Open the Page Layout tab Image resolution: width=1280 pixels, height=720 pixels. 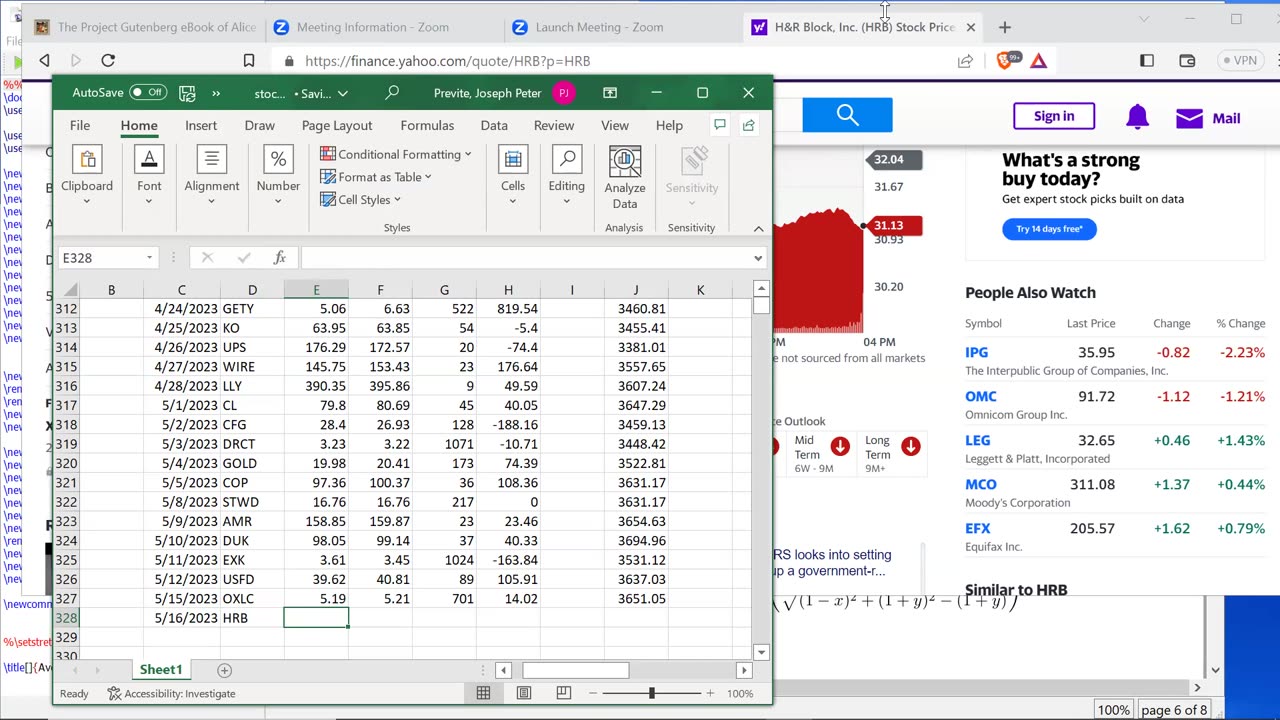point(337,125)
